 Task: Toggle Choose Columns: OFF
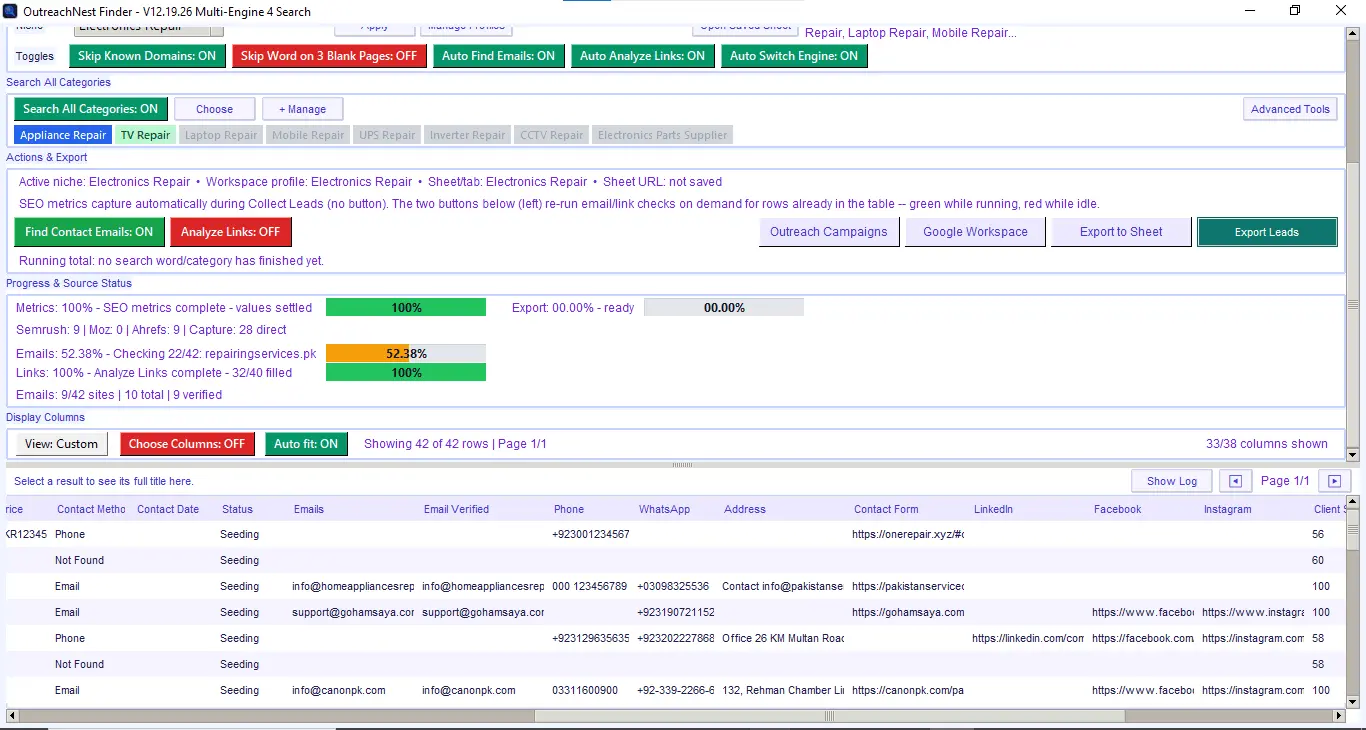[x=187, y=444]
